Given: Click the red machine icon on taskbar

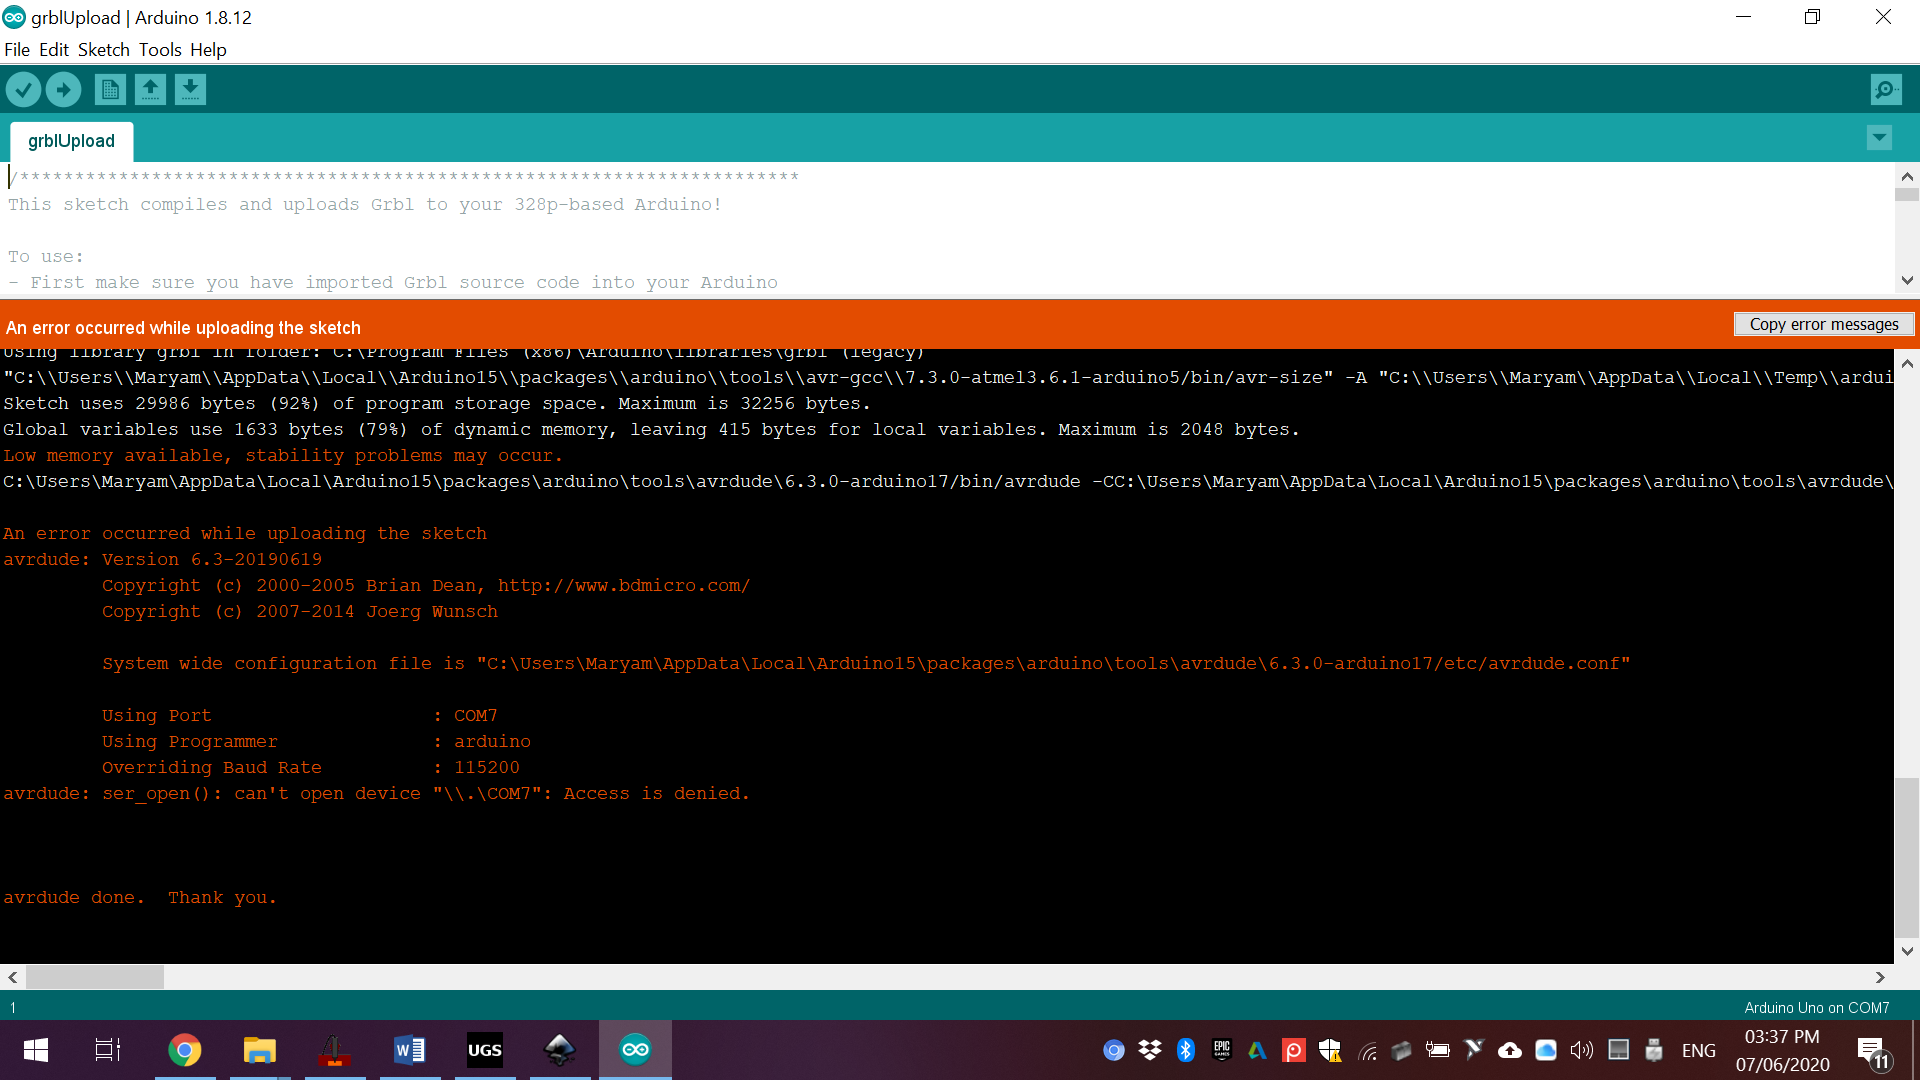Looking at the screenshot, I should click(335, 1050).
